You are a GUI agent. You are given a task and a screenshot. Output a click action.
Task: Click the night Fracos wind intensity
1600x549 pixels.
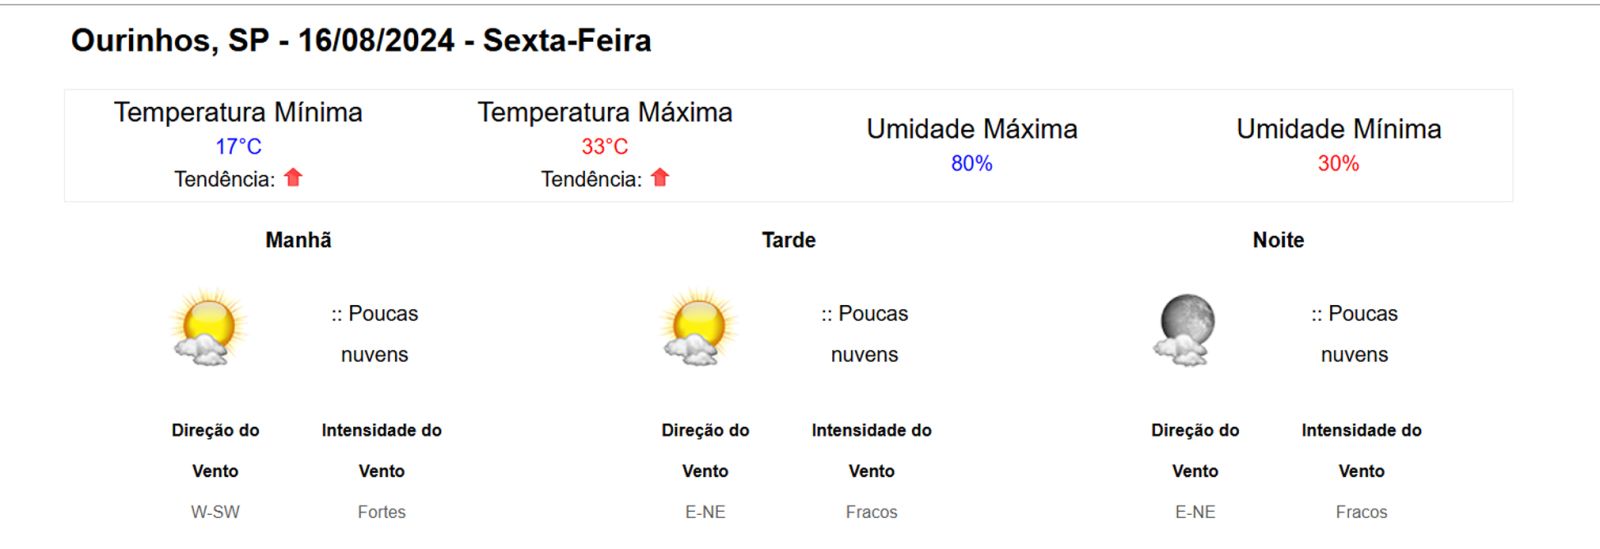point(1361,512)
